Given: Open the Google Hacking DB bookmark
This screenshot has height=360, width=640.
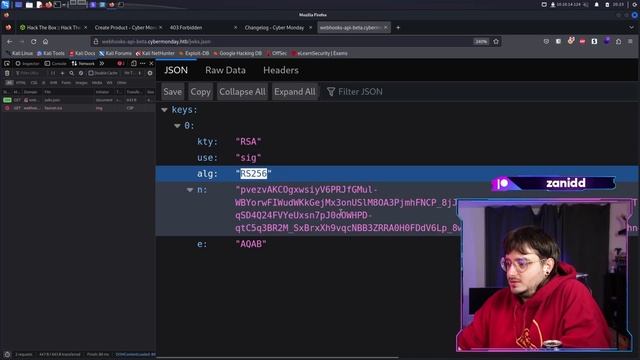Looking at the screenshot, I should [237, 53].
